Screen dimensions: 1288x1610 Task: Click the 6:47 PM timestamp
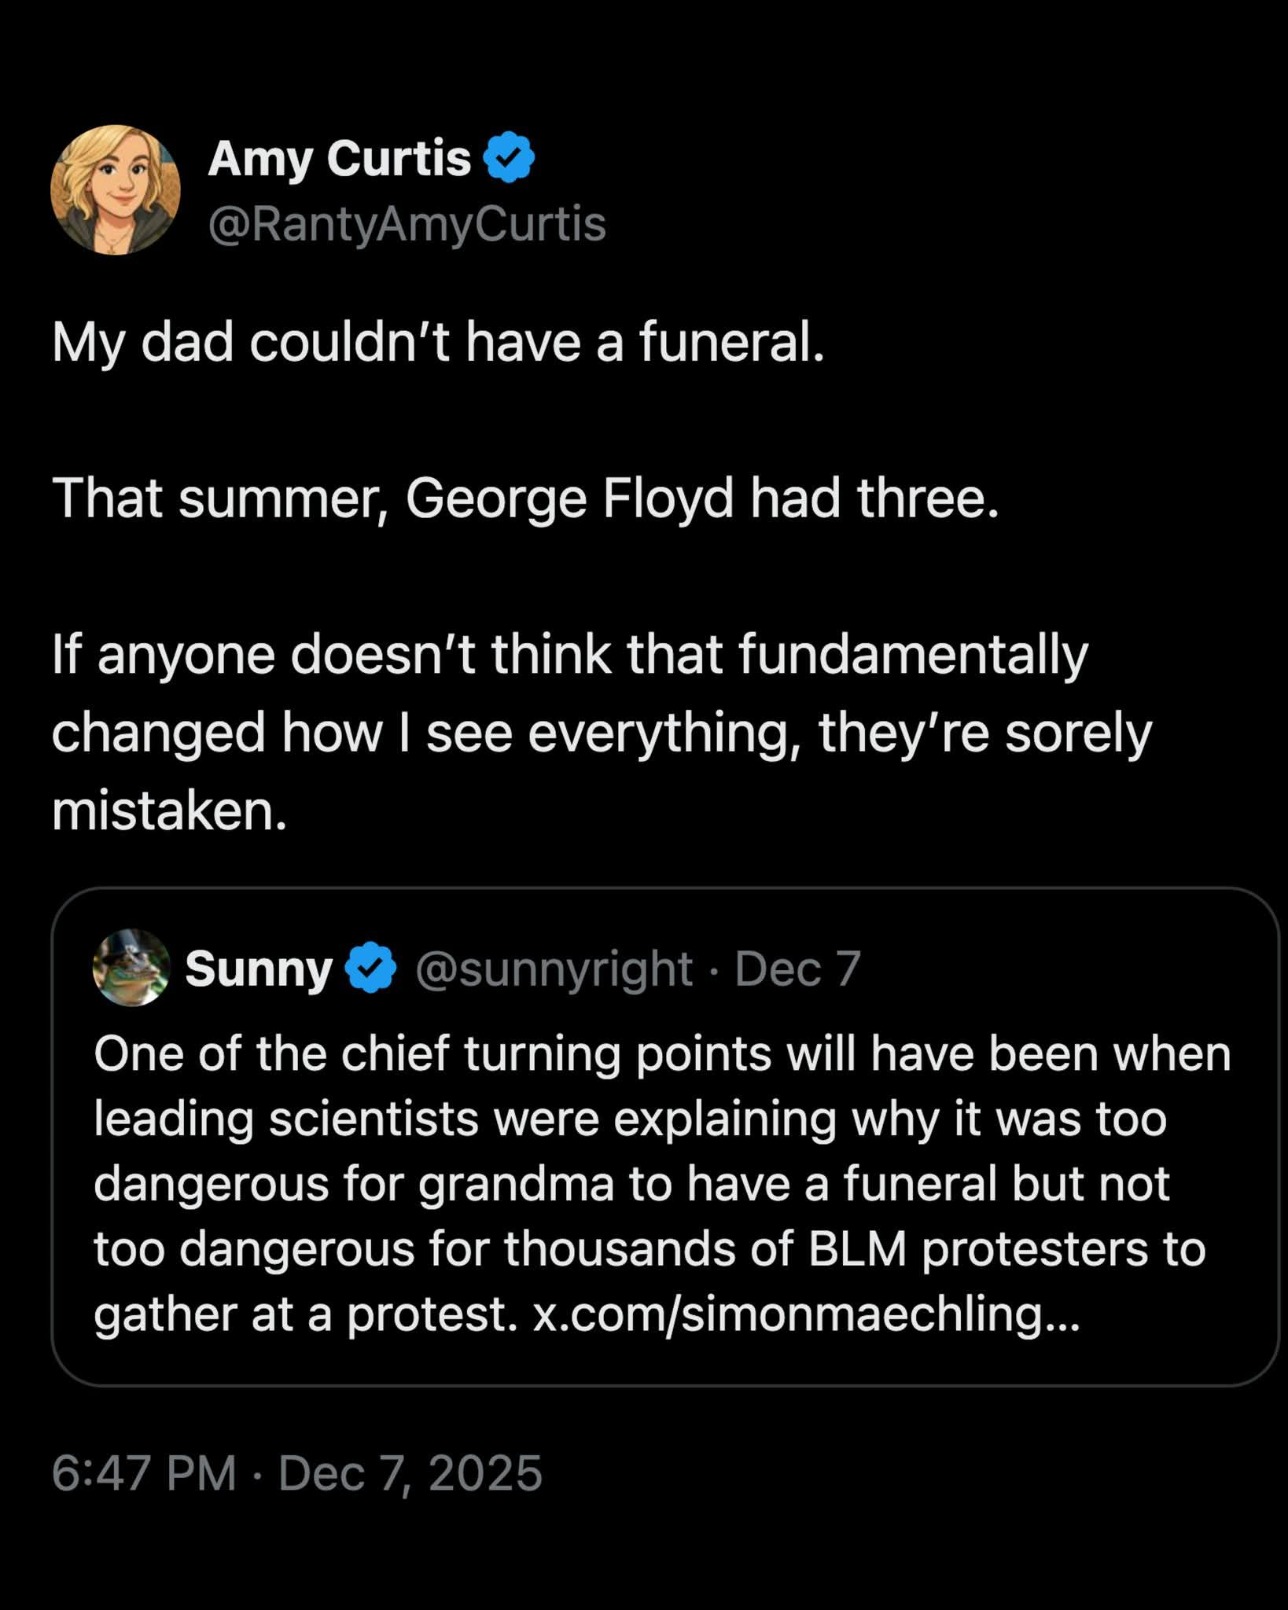(144, 1473)
